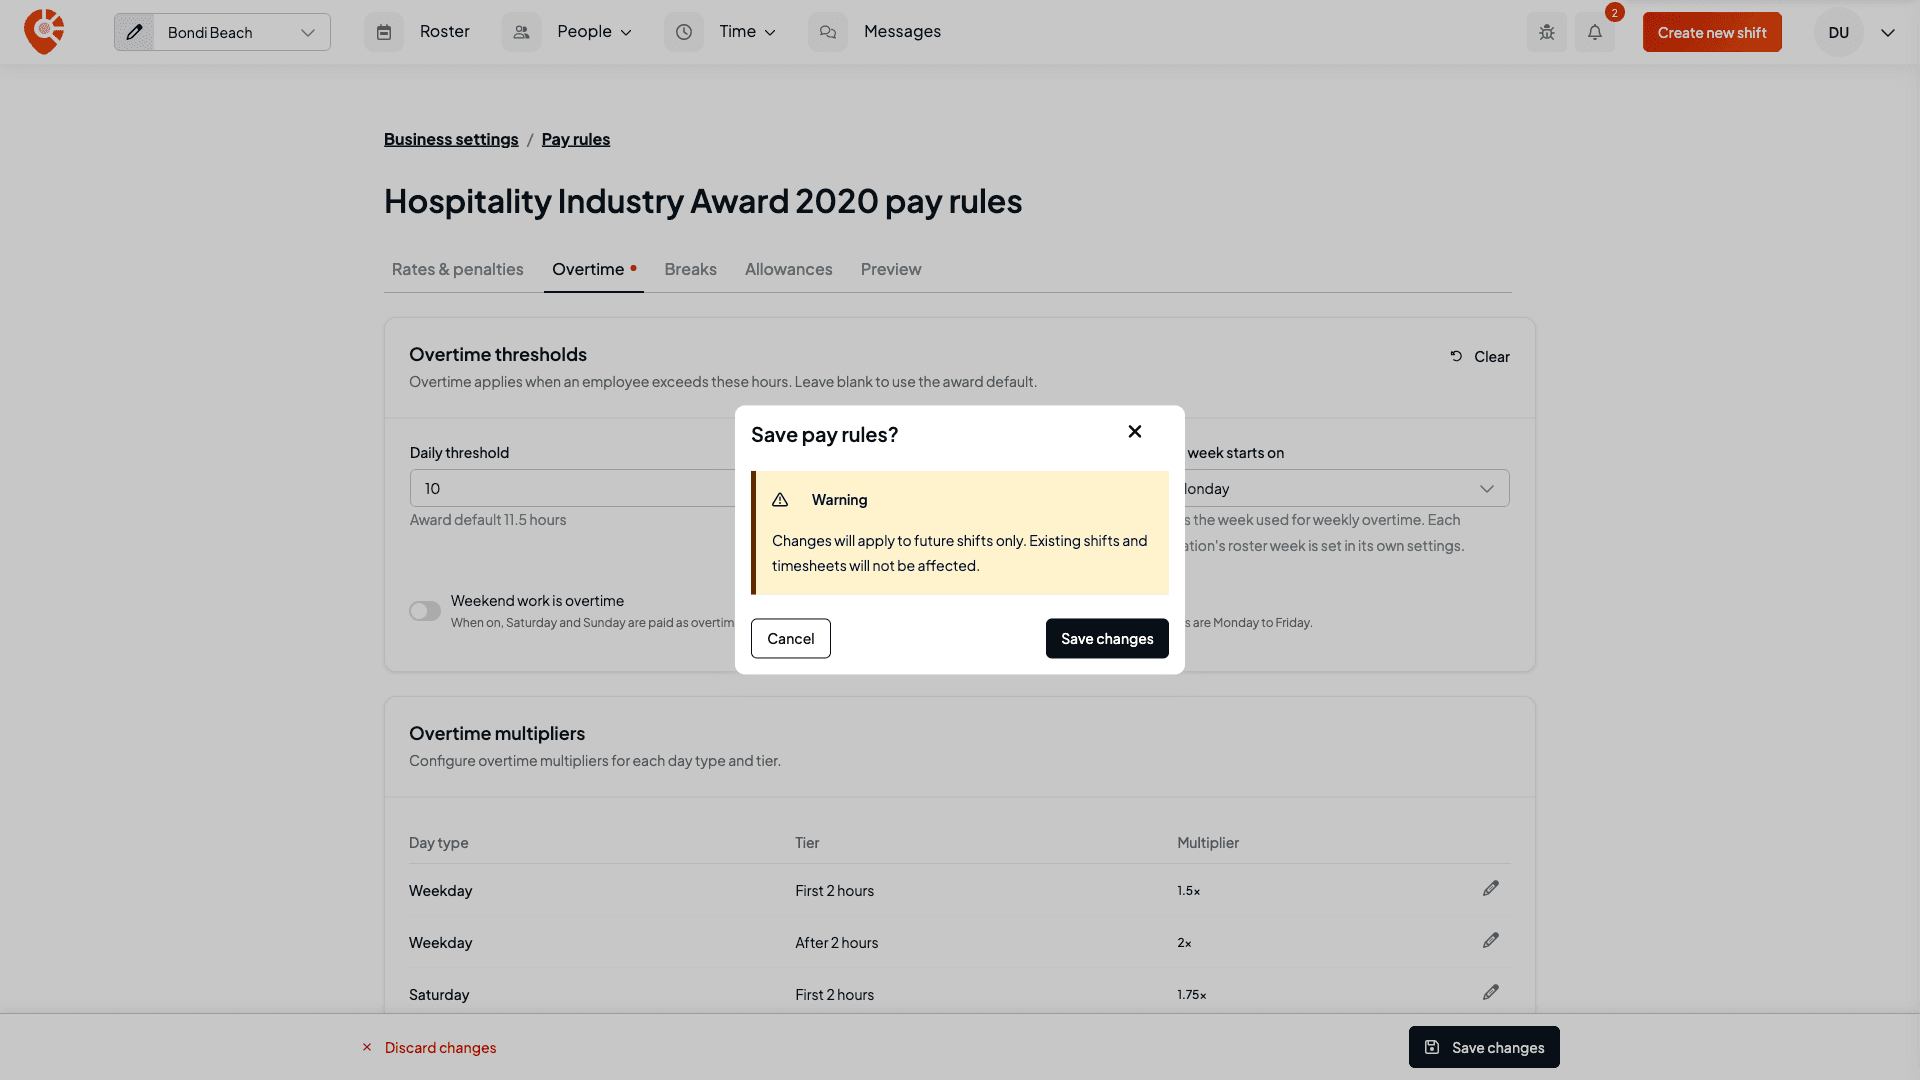Expand the user account chevron

[1888, 33]
